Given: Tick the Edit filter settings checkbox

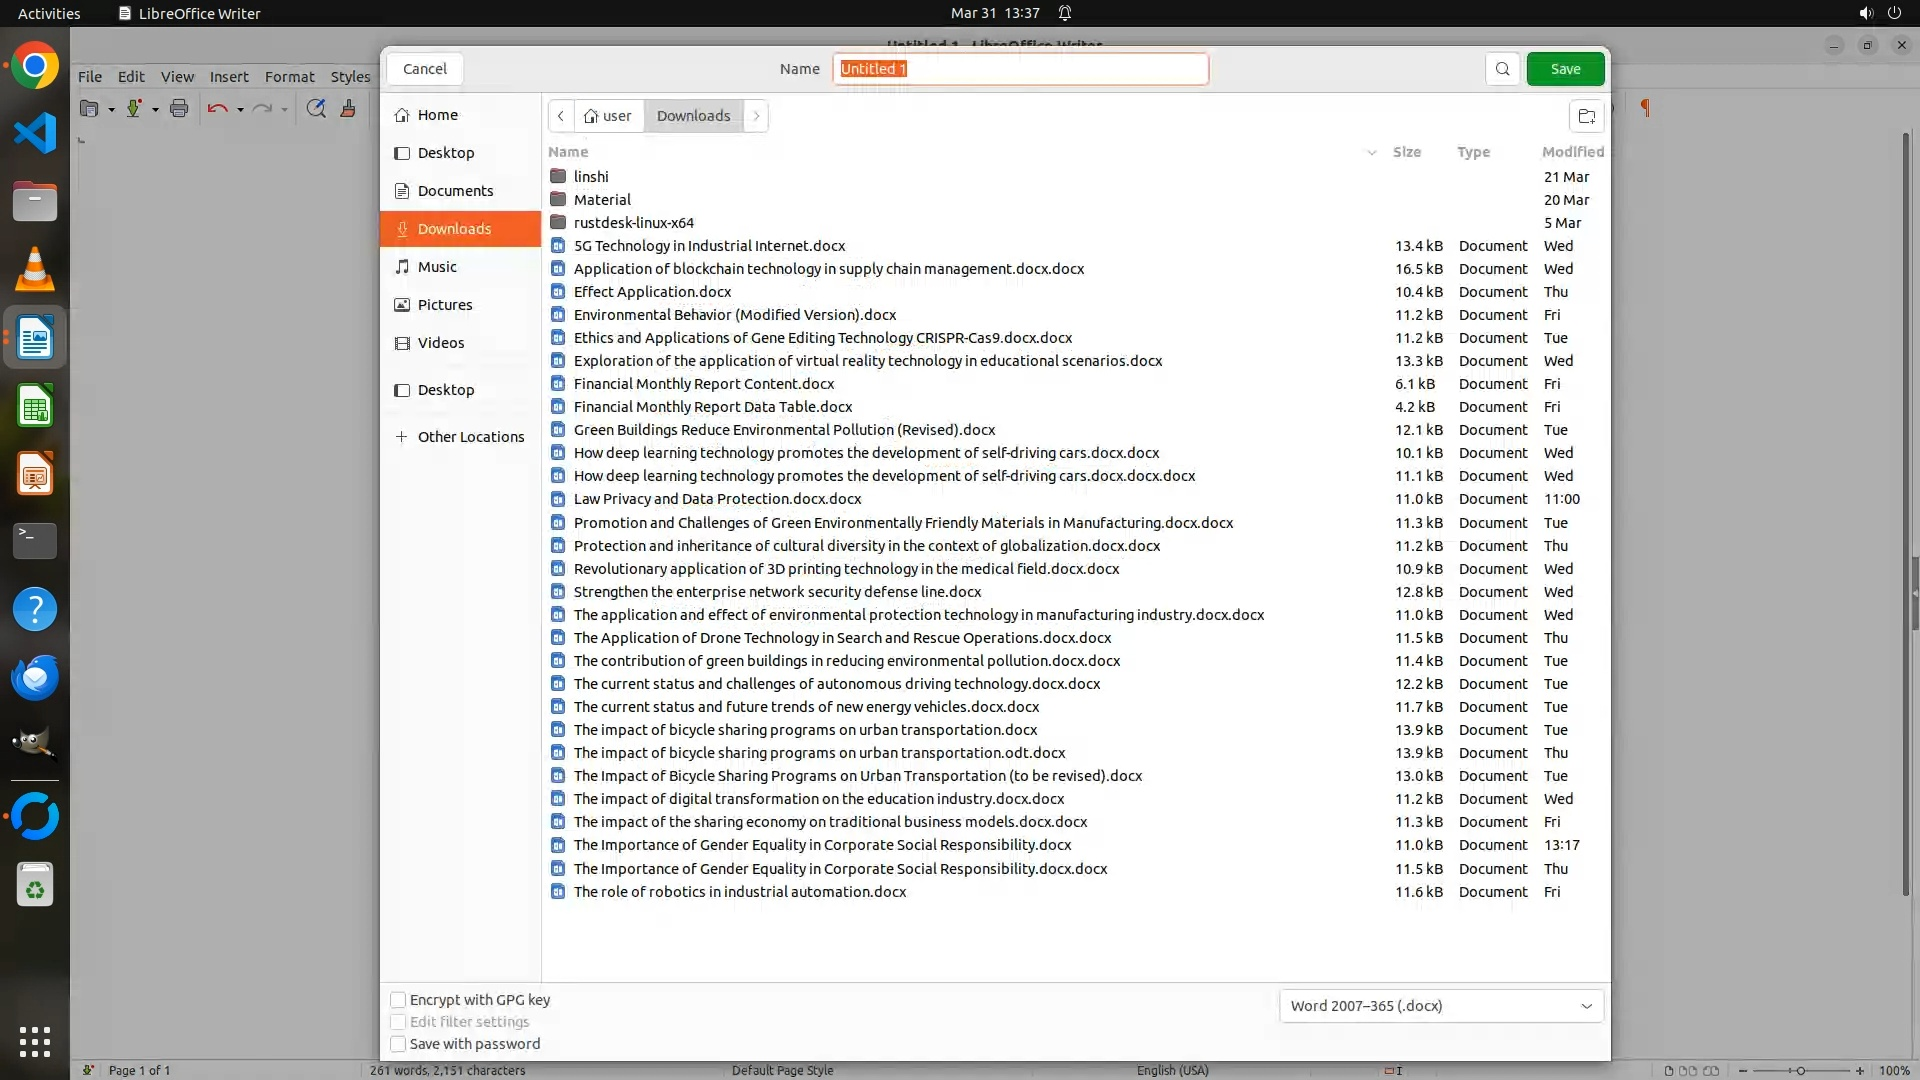Looking at the screenshot, I should pyautogui.click(x=398, y=1022).
